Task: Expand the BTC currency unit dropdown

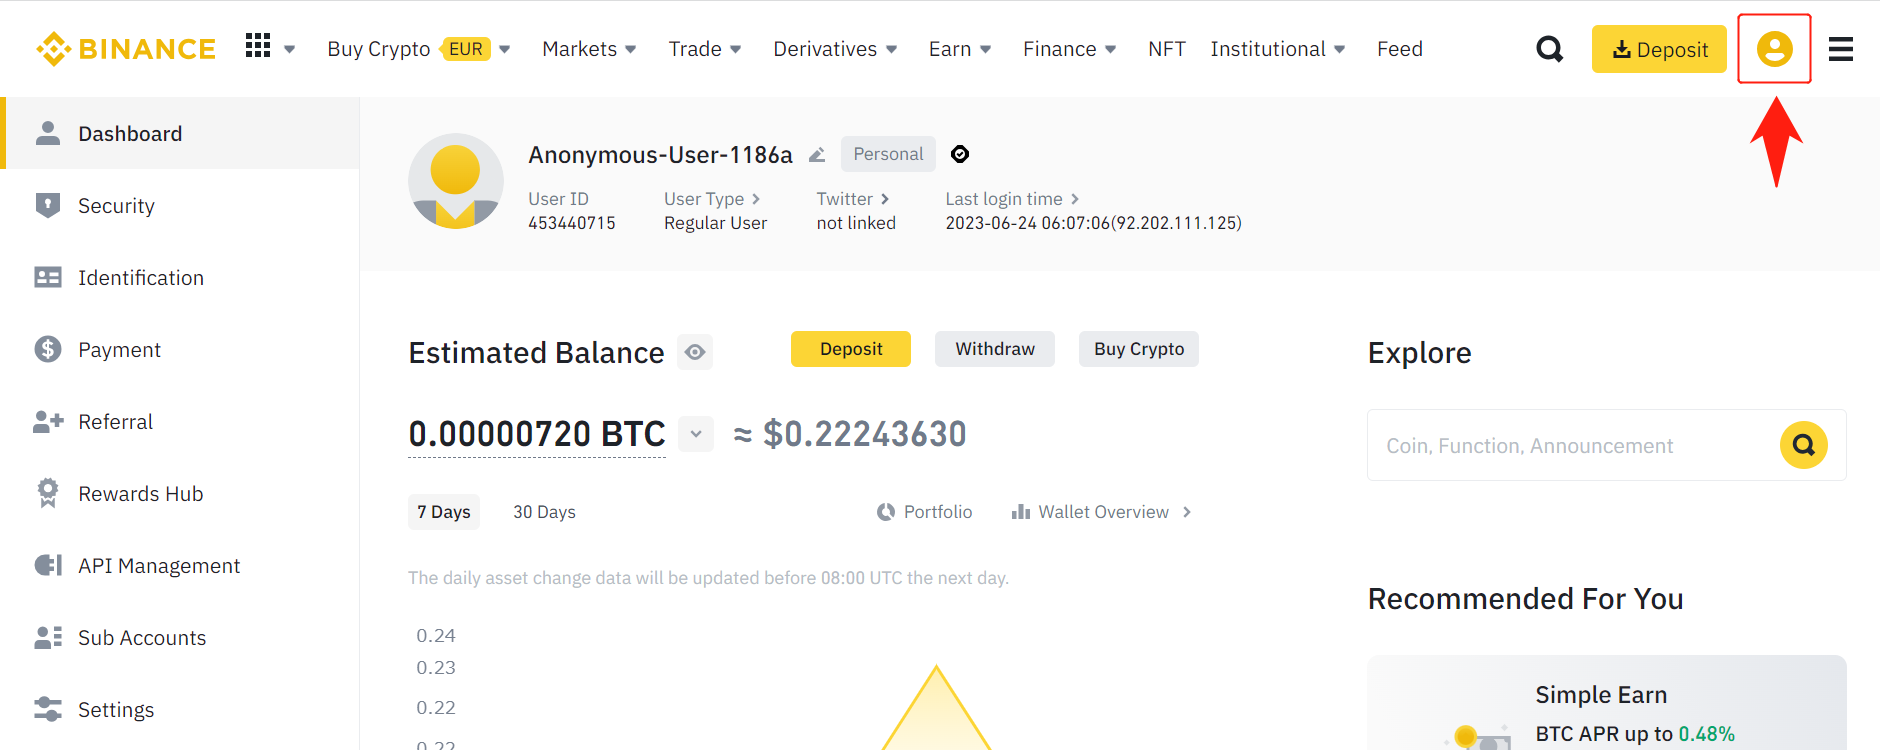Action: pyautogui.click(x=696, y=434)
